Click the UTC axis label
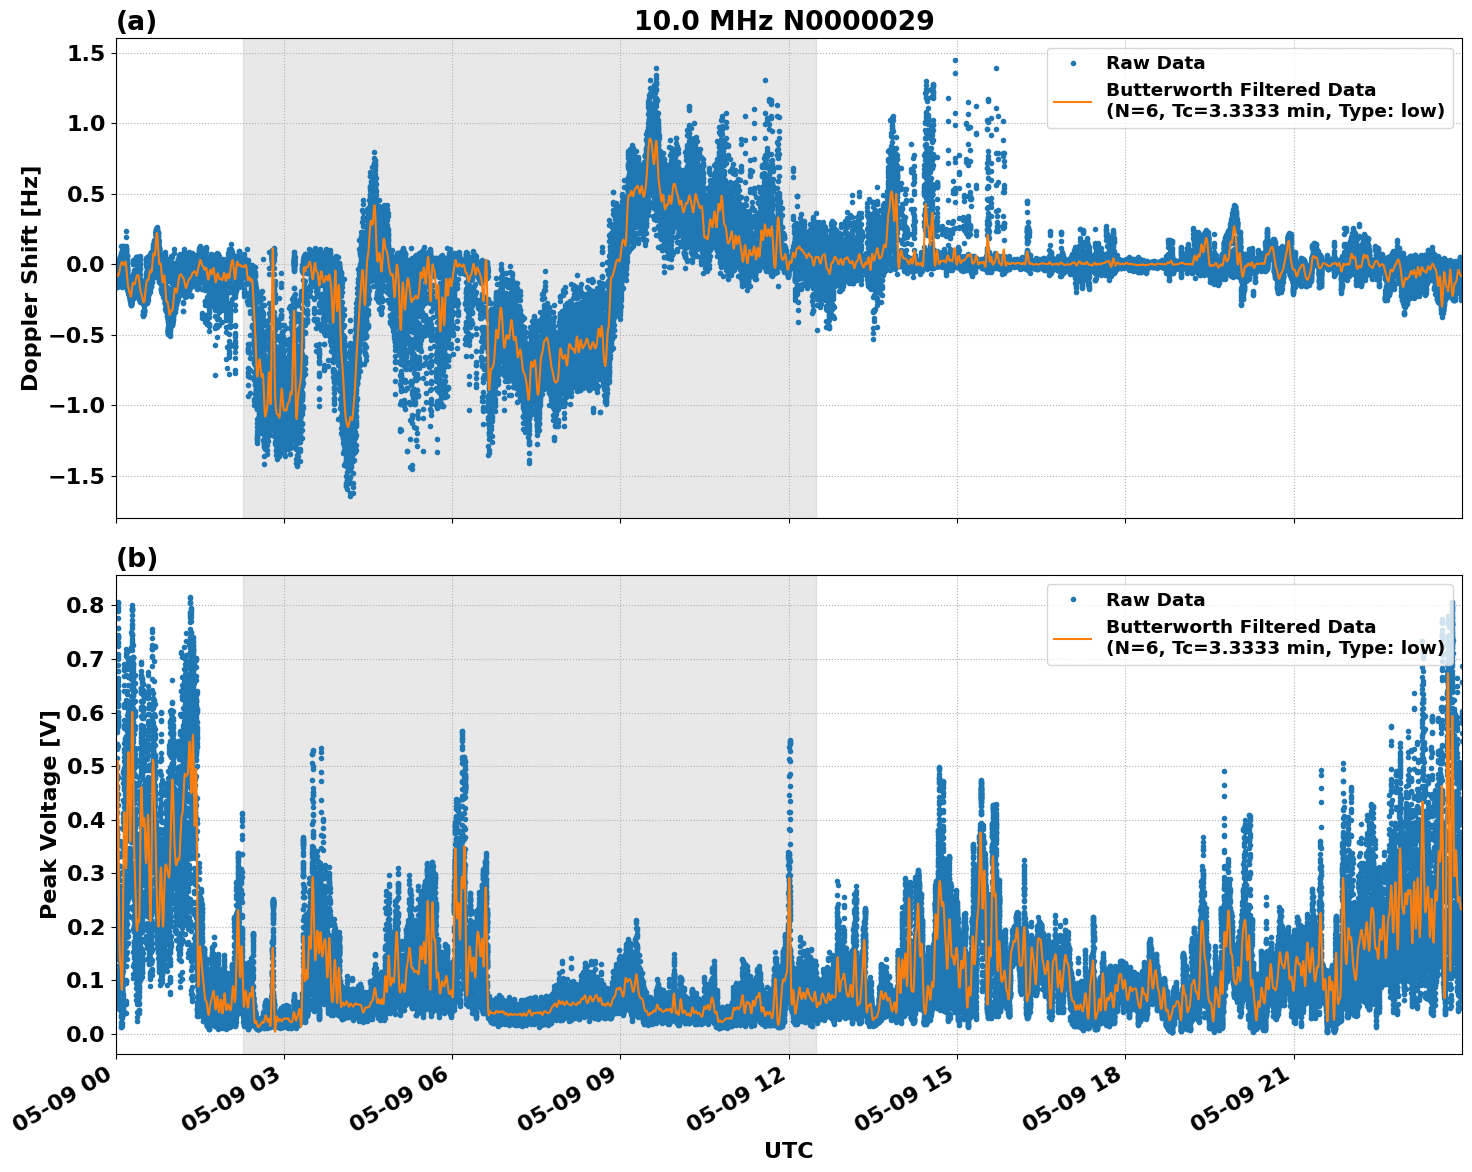1472x1172 pixels. (x=789, y=1150)
